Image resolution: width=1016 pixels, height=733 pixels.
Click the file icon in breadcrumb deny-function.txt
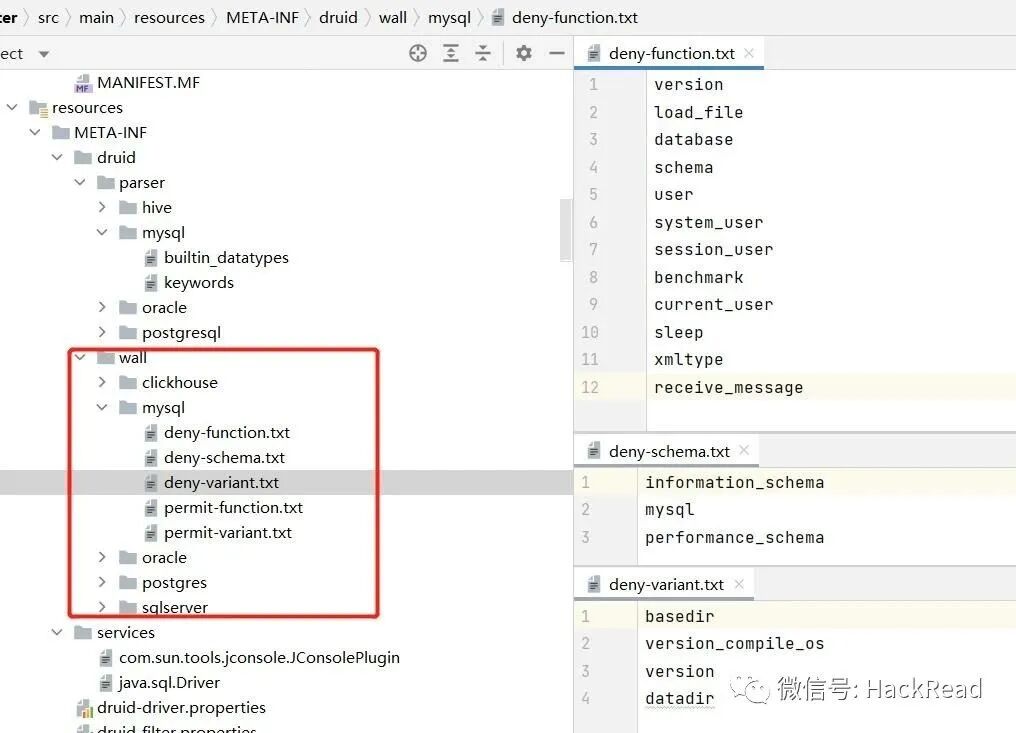(498, 17)
